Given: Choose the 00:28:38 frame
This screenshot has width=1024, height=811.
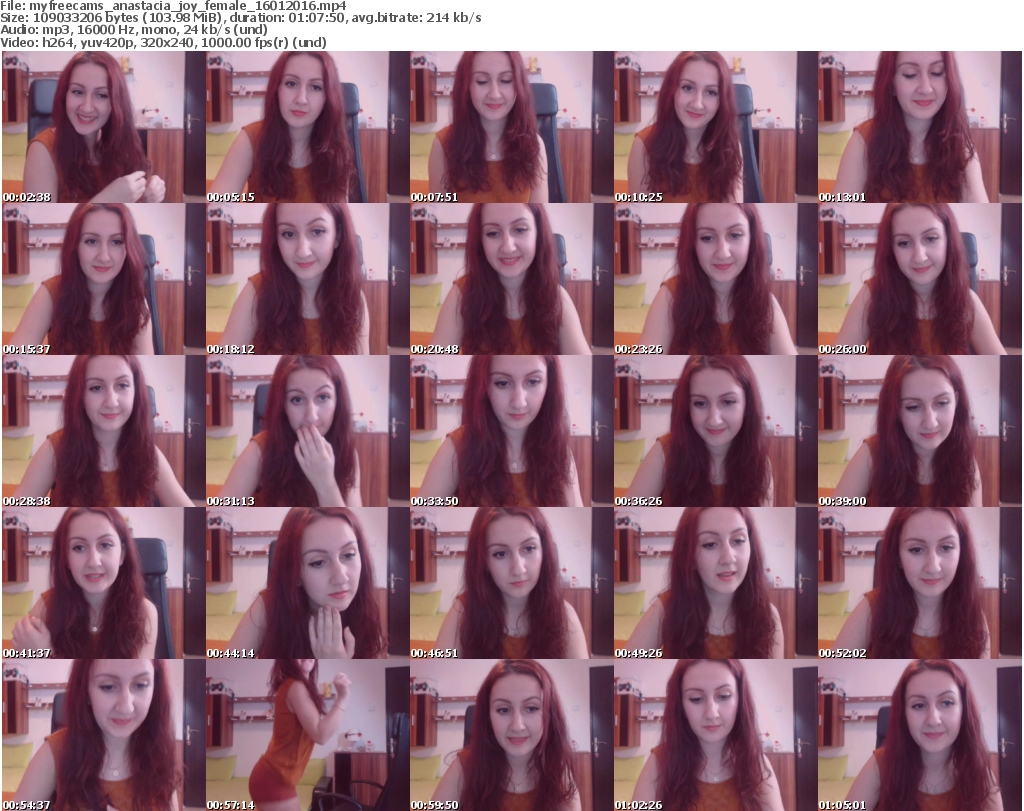Looking at the screenshot, I should (x=104, y=432).
